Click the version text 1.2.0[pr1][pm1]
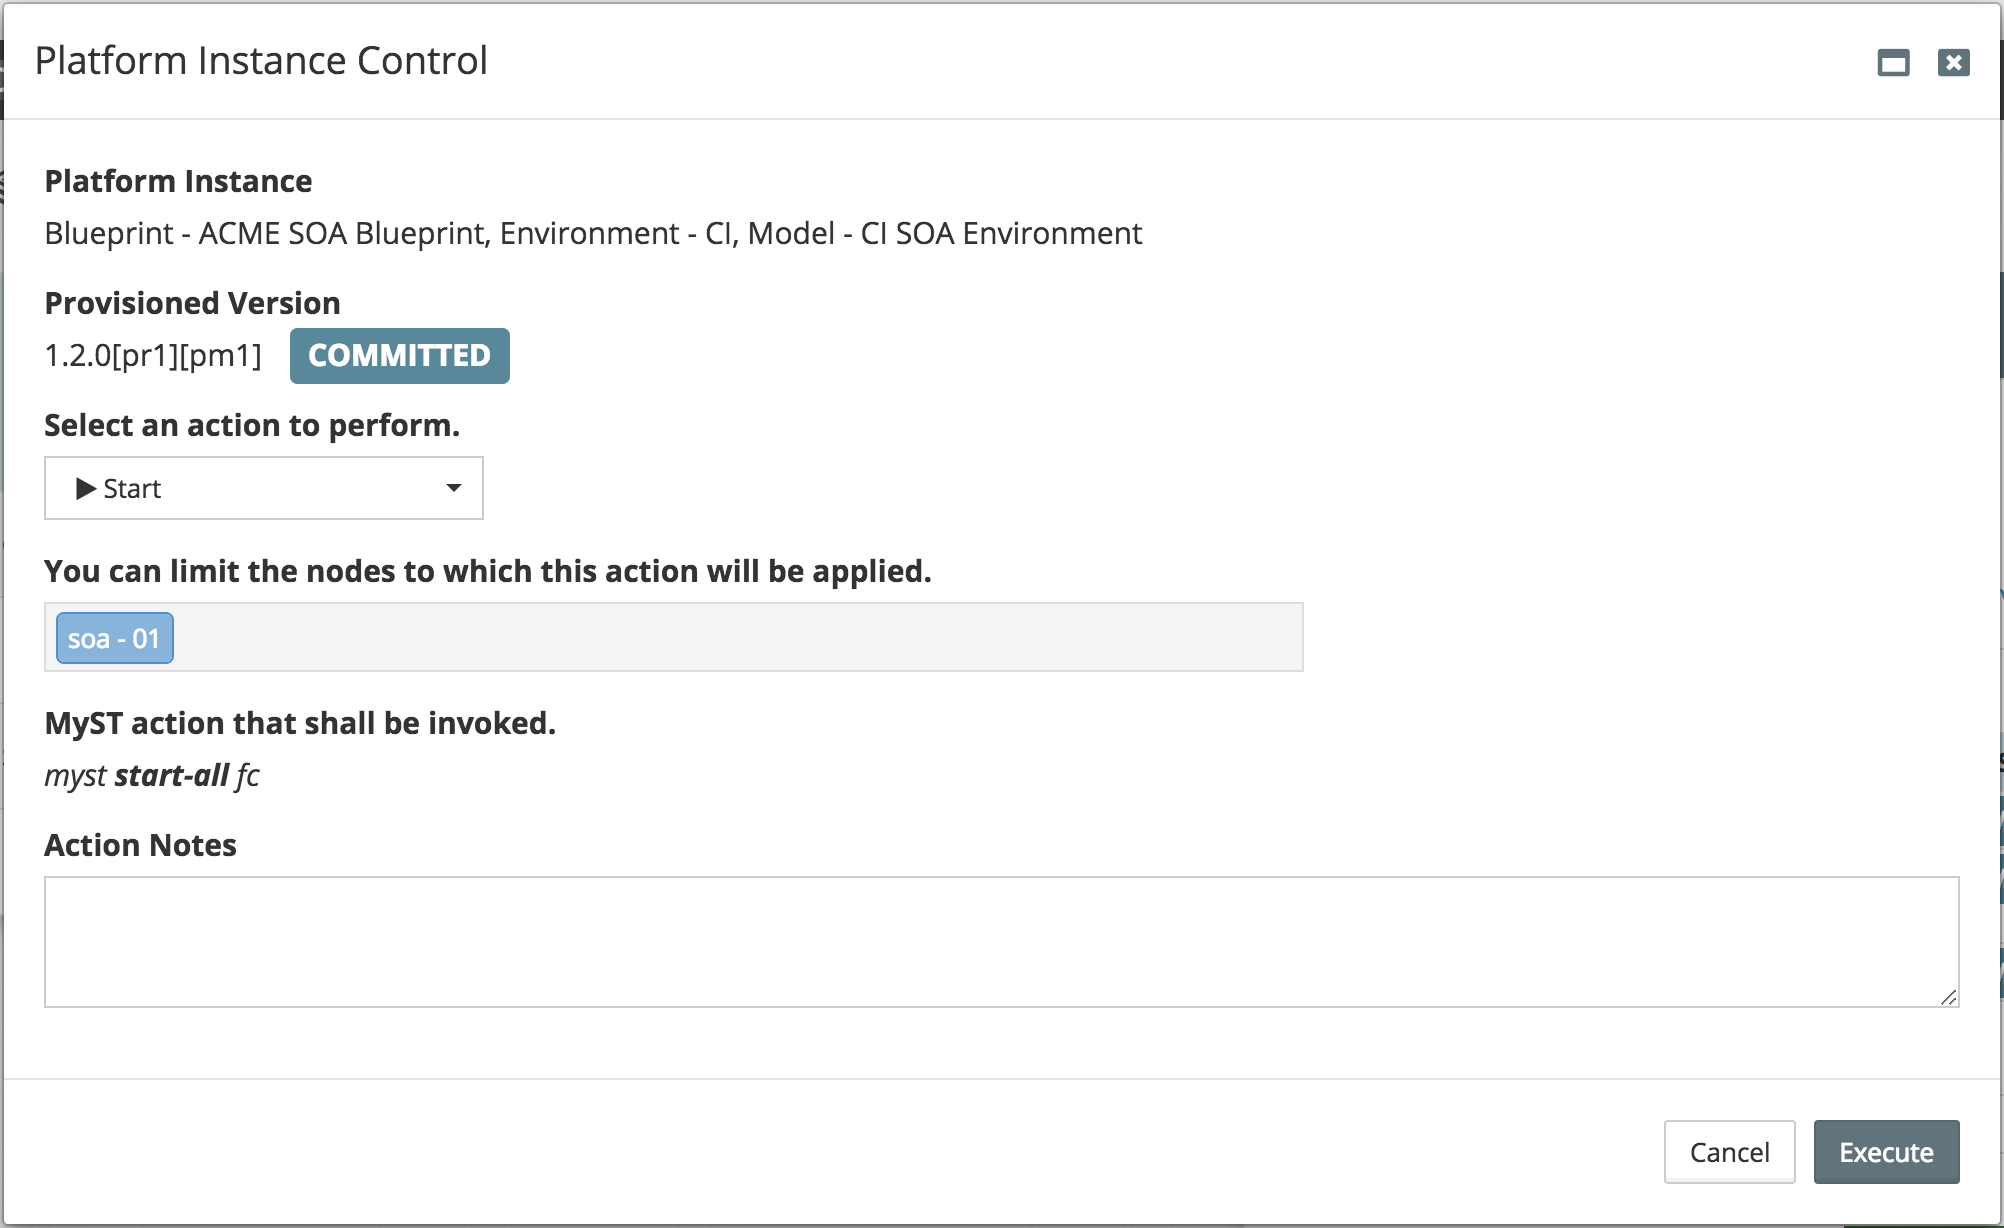Image resolution: width=2004 pixels, height=1228 pixels. pos(153,355)
